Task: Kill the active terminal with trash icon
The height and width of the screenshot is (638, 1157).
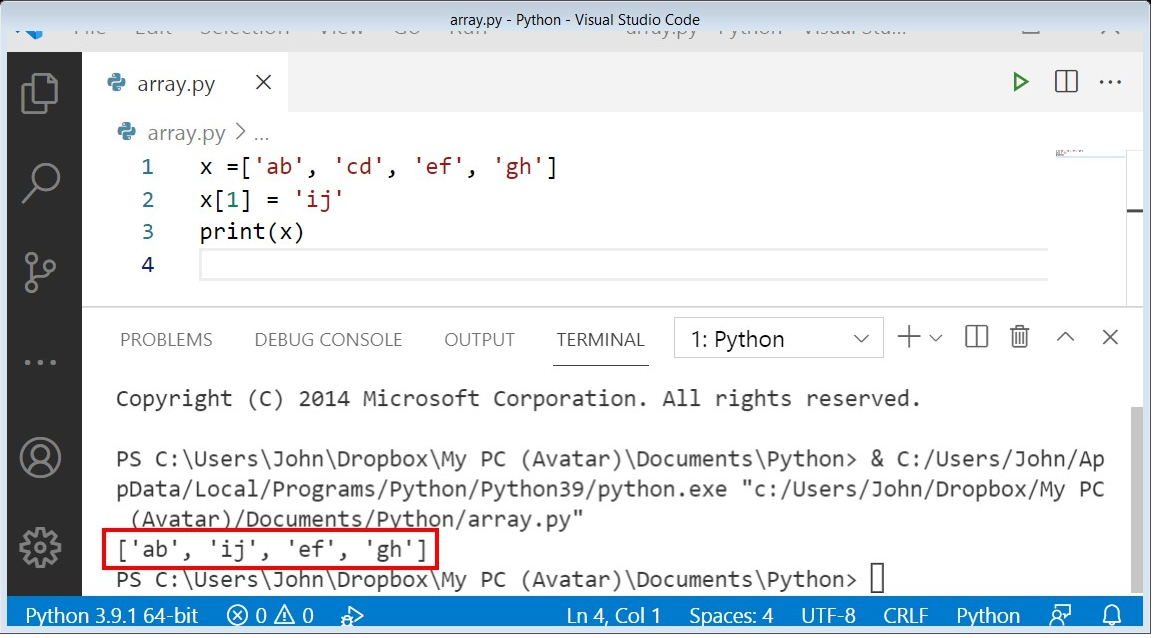Action: pyautogui.click(x=1019, y=337)
